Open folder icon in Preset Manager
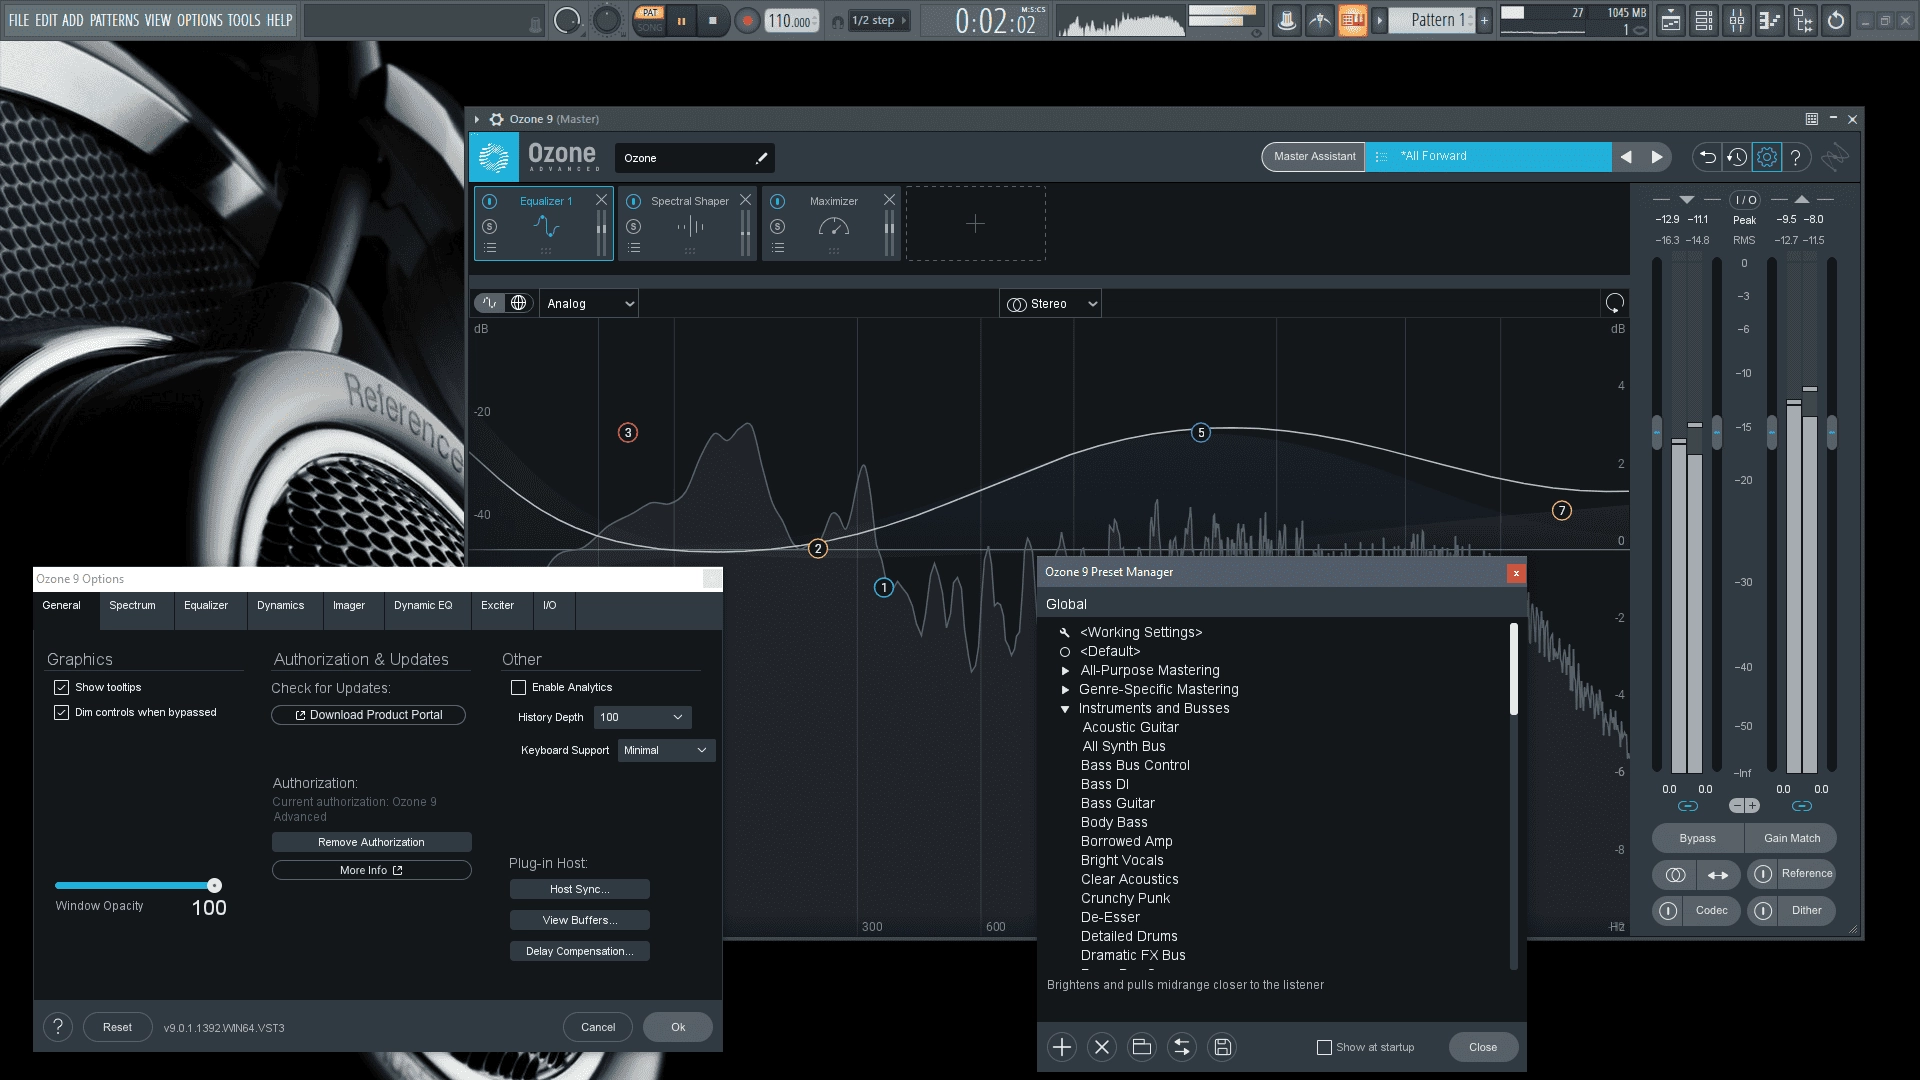The image size is (1920, 1080). 1141,1047
